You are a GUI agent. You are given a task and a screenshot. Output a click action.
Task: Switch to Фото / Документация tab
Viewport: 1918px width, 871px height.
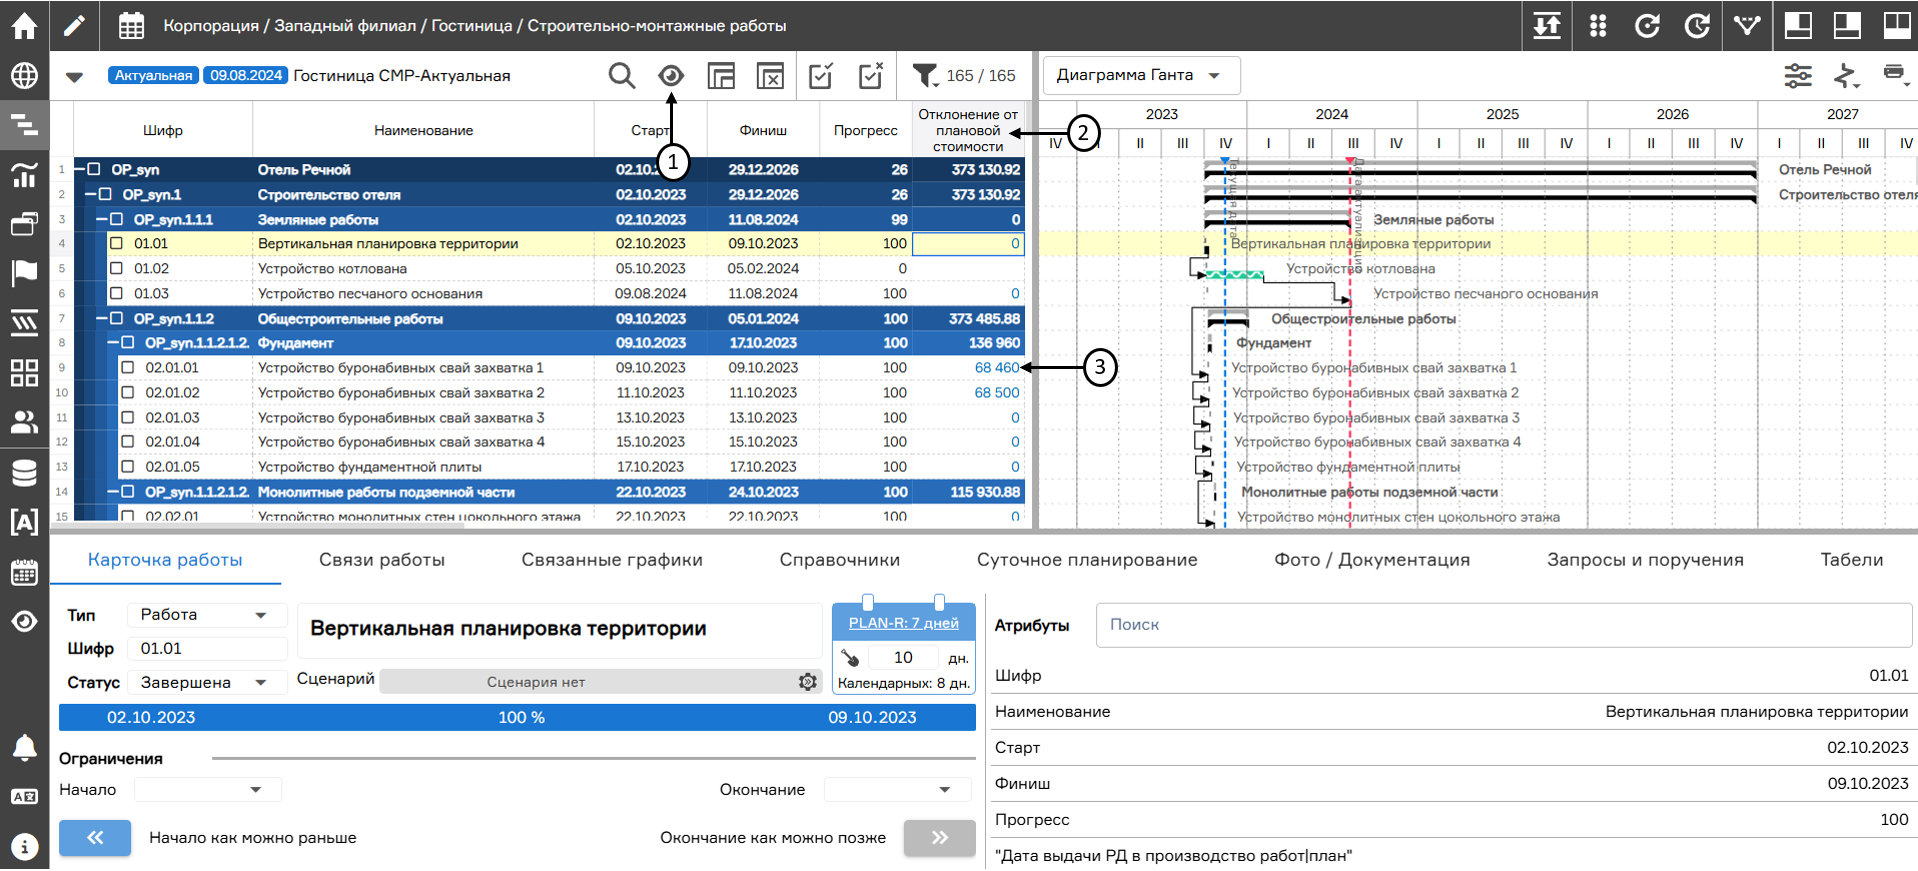point(1372,560)
